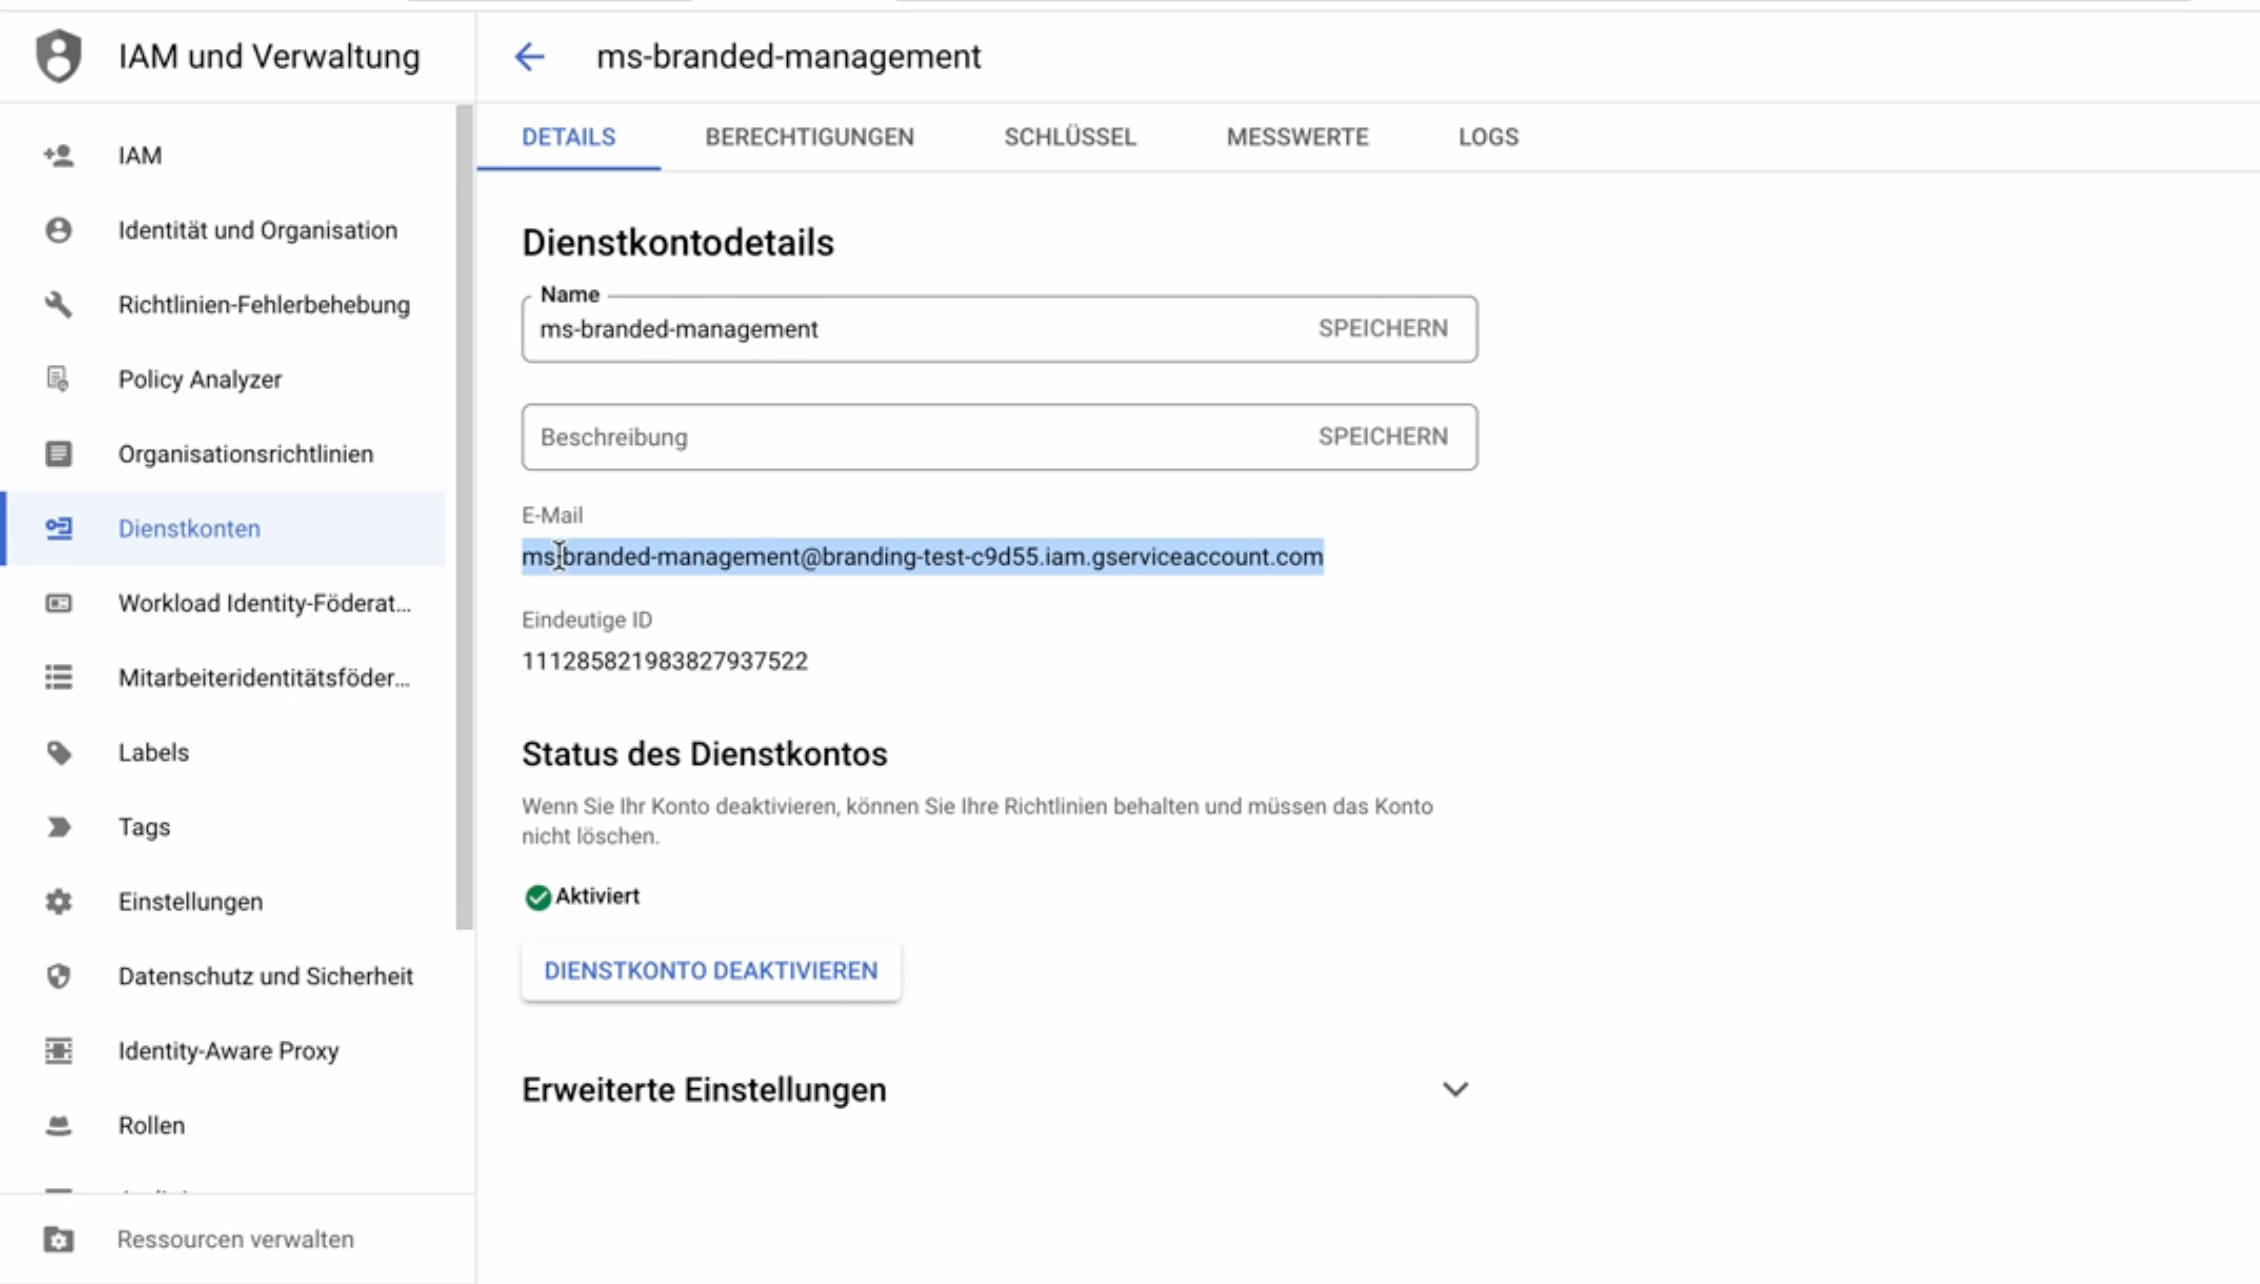Click the IAM und Verwaltung title text
This screenshot has width=2260, height=1284.
[269, 56]
